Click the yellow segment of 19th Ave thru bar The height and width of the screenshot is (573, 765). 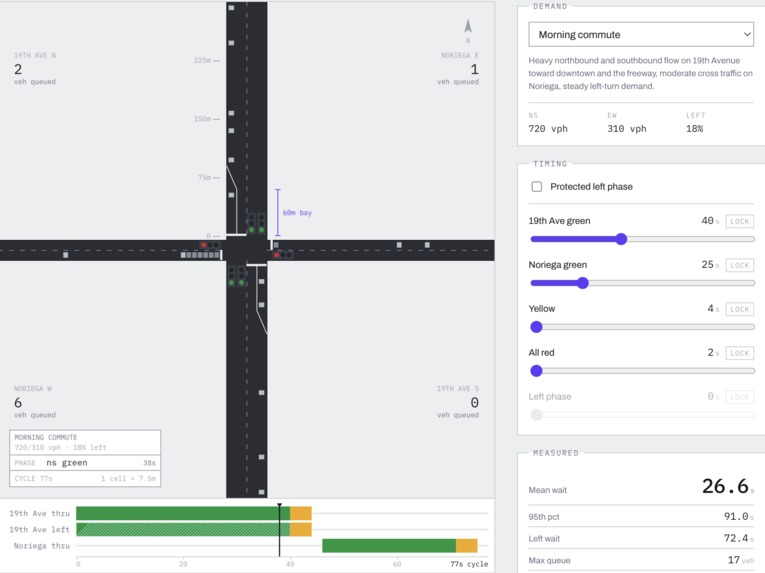click(301, 513)
